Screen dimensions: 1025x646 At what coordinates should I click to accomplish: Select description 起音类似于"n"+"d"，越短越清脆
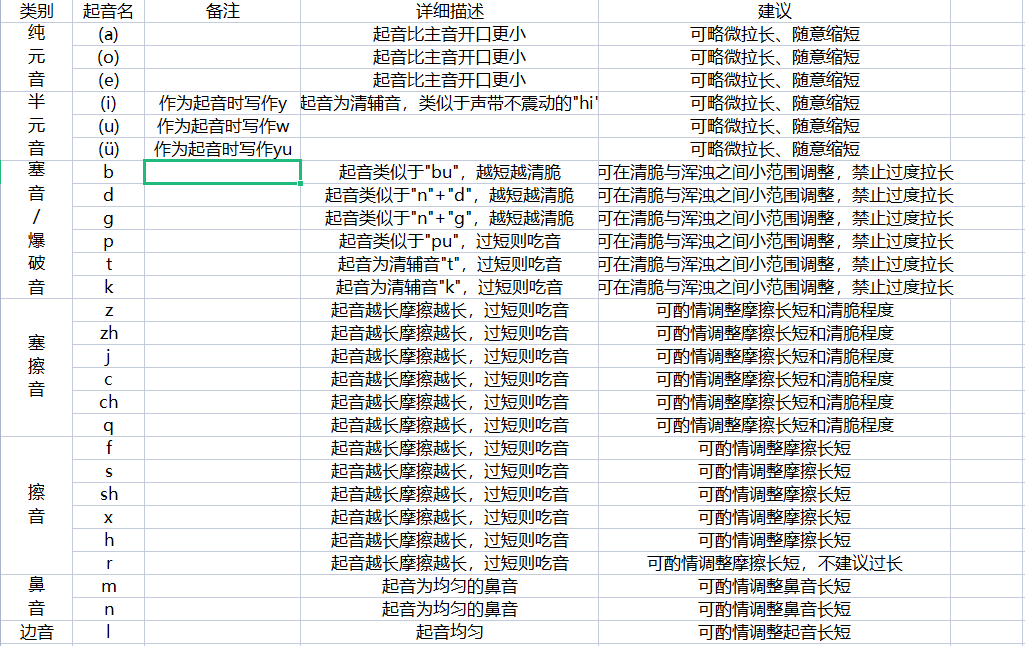point(449,195)
